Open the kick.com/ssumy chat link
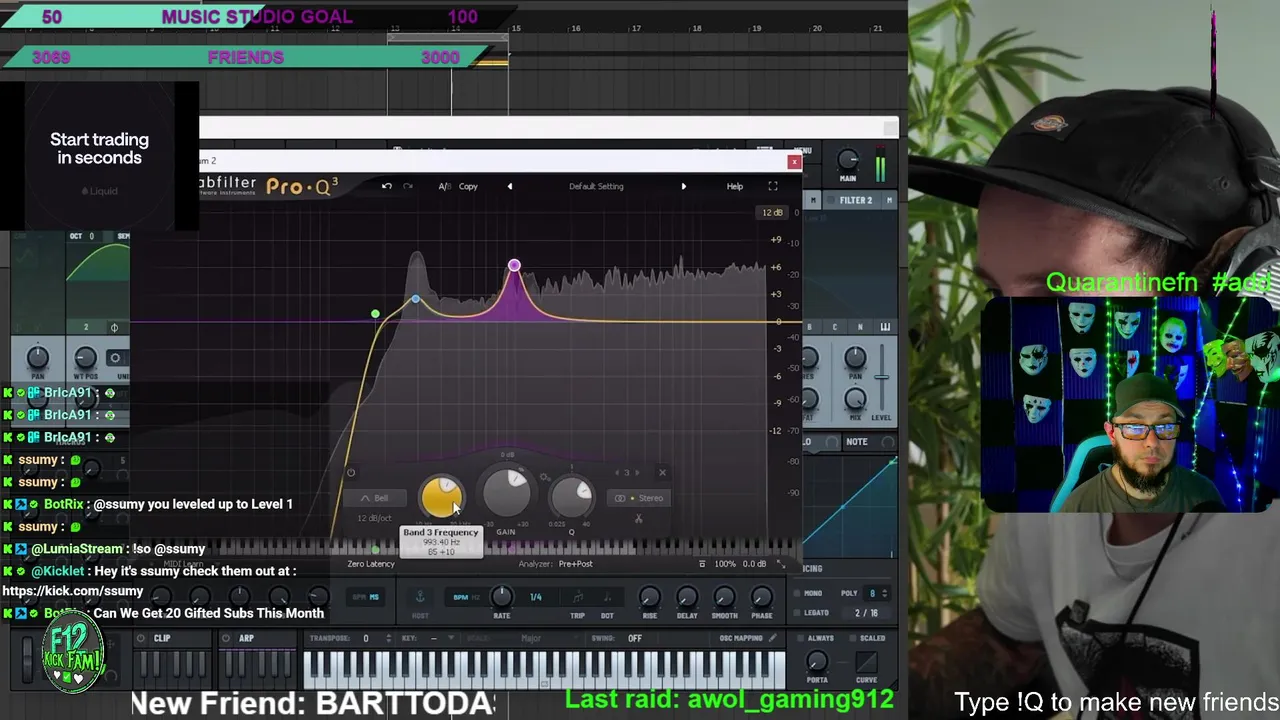 tap(73, 591)
